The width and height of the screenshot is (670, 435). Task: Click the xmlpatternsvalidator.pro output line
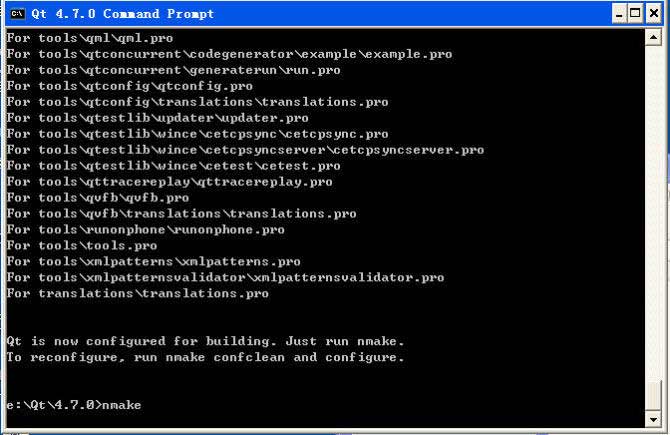[225, 278]
